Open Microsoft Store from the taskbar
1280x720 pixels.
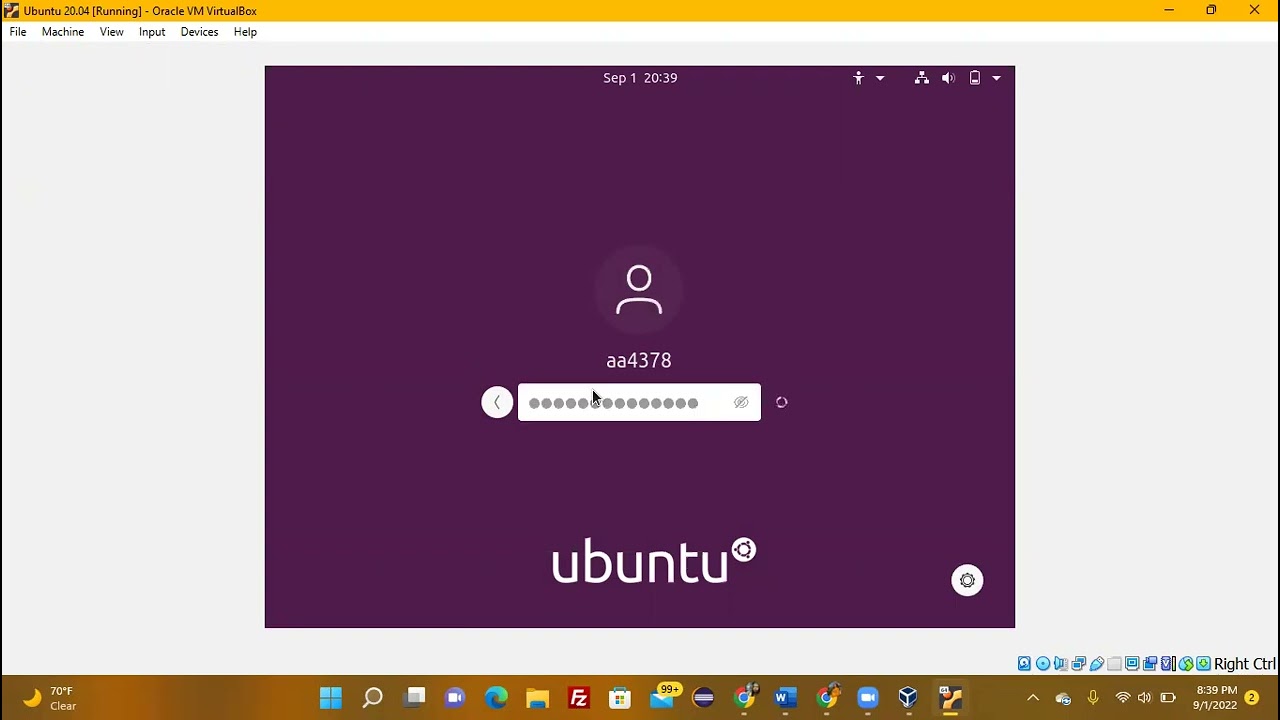(620, 697)
